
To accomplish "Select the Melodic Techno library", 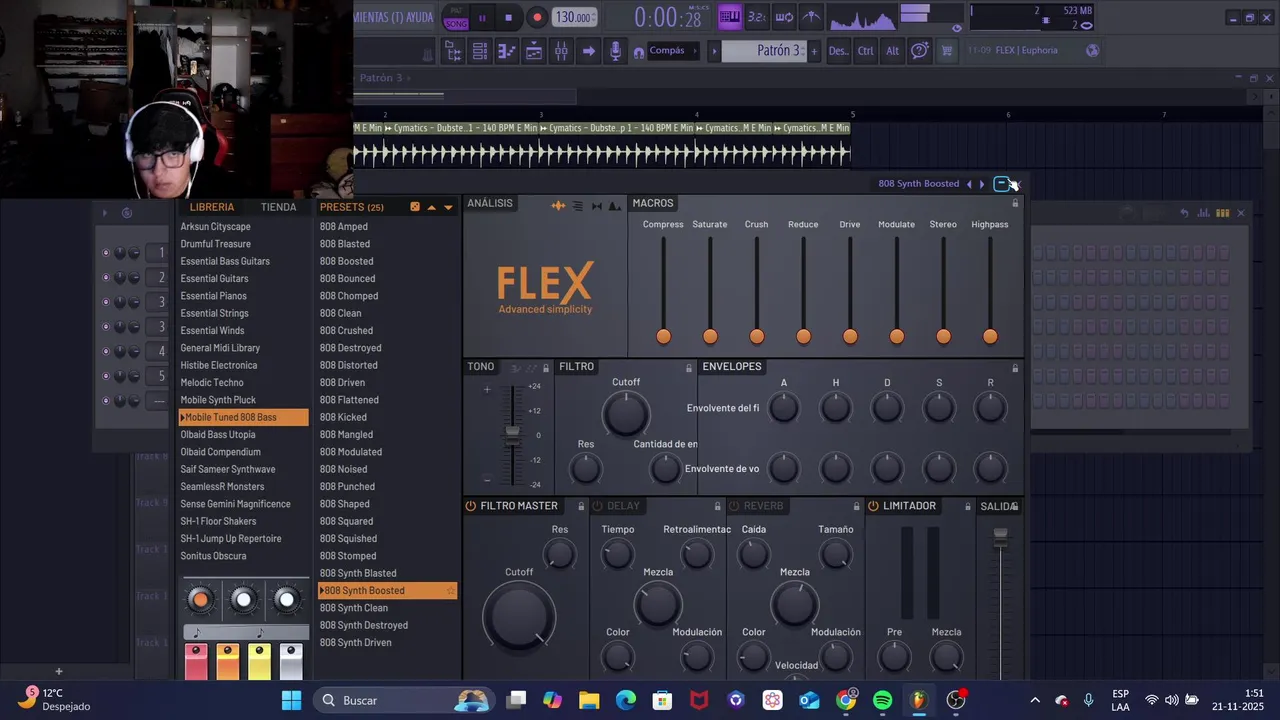I will click(x=212, y=383).
